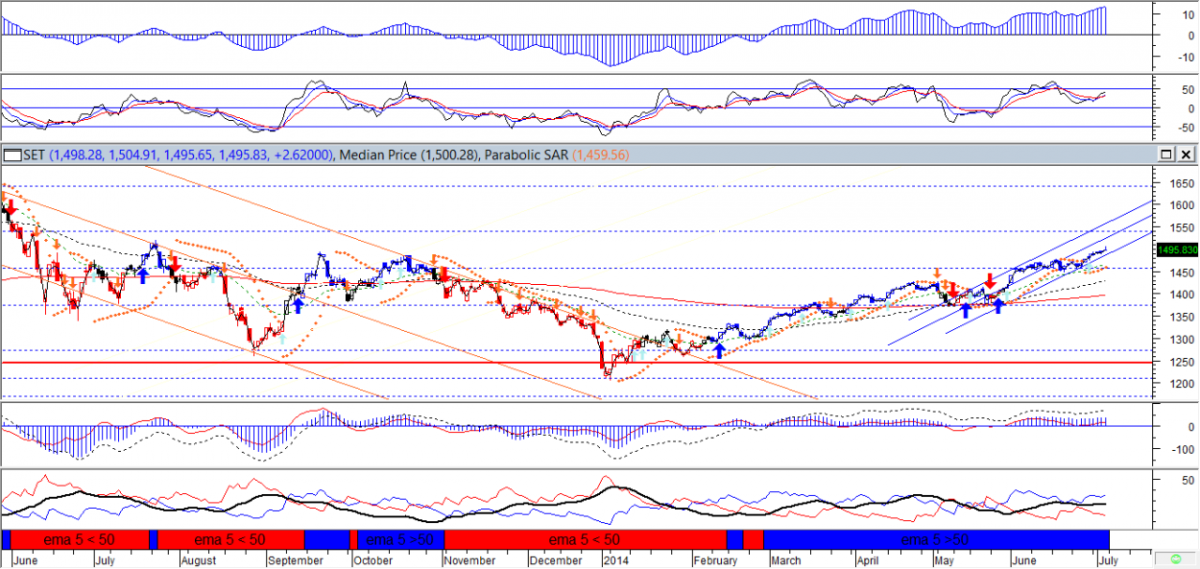Click the November label on time axis
The height and width of the screenshot is (569, 1200).
(469, 560)
